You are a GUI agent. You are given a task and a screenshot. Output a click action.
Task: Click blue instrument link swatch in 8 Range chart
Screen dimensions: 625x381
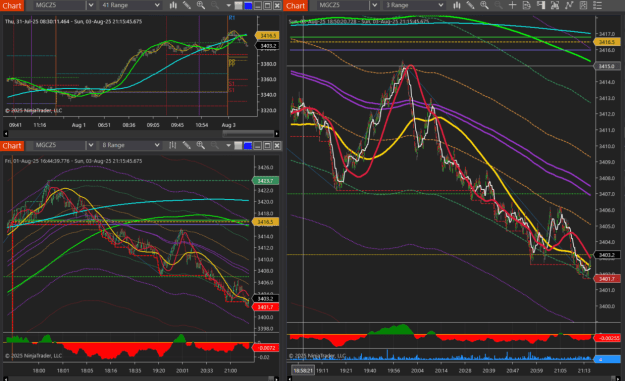point(248,145)
